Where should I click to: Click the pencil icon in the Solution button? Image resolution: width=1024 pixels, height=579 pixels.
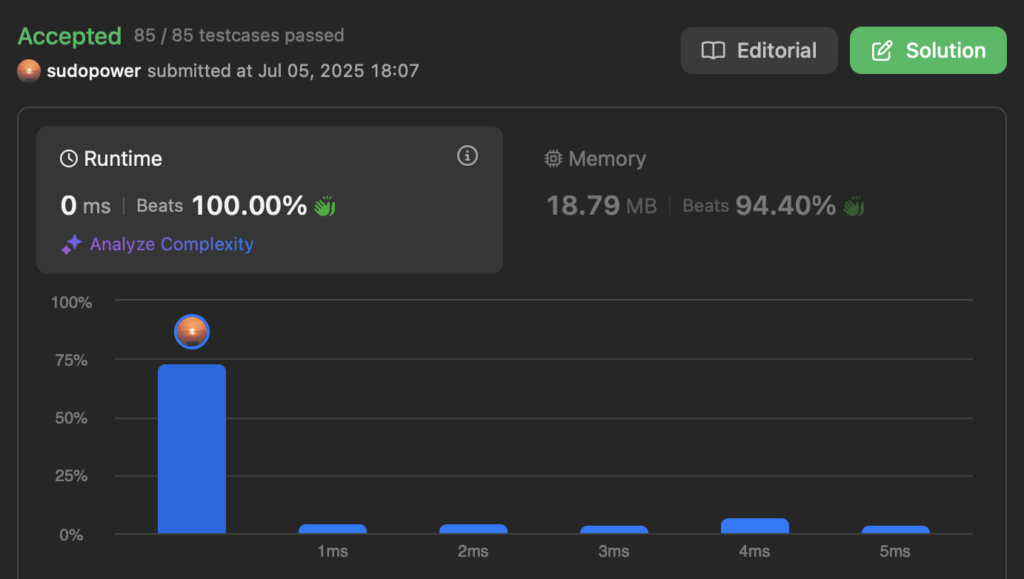tap(882, 50)
